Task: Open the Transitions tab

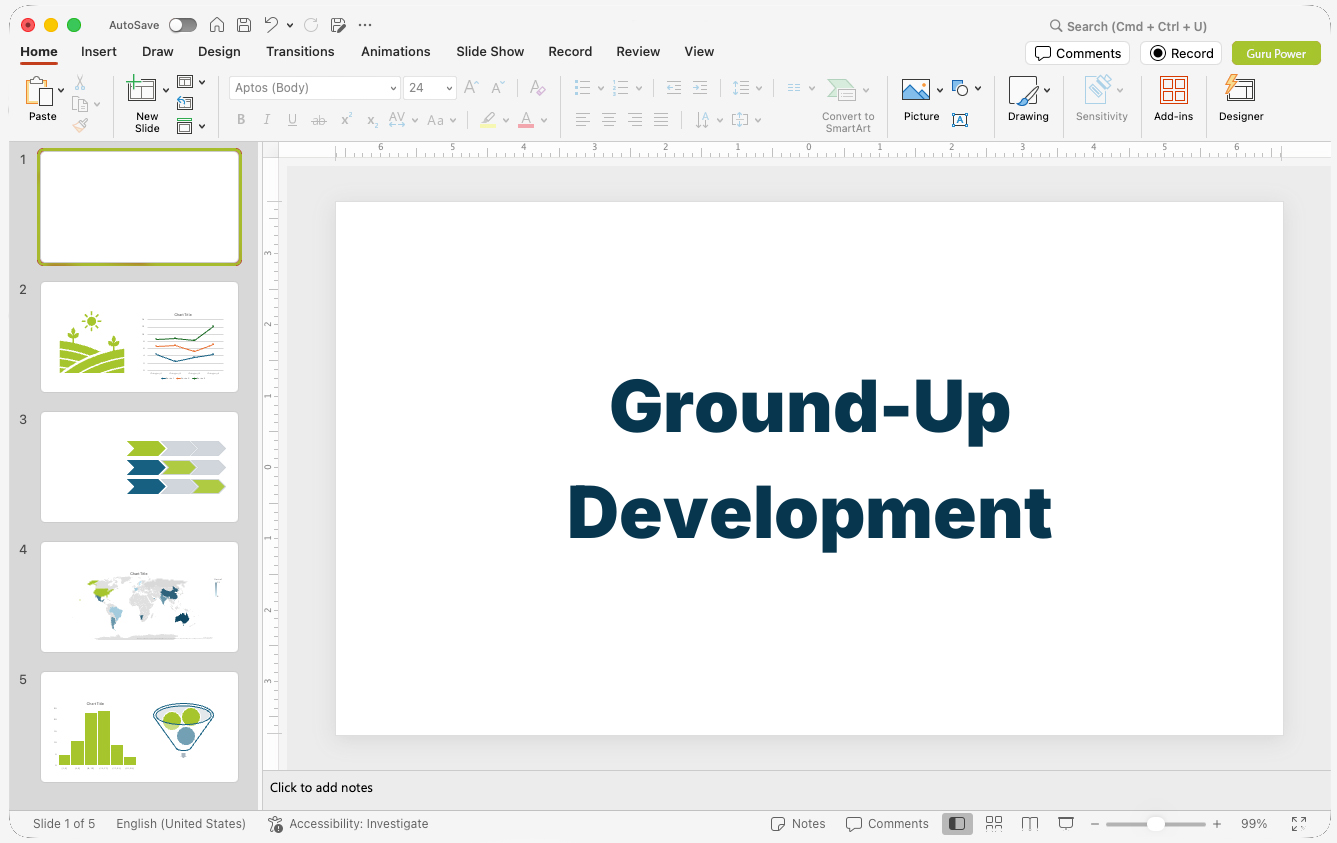Action: (300, 51)
